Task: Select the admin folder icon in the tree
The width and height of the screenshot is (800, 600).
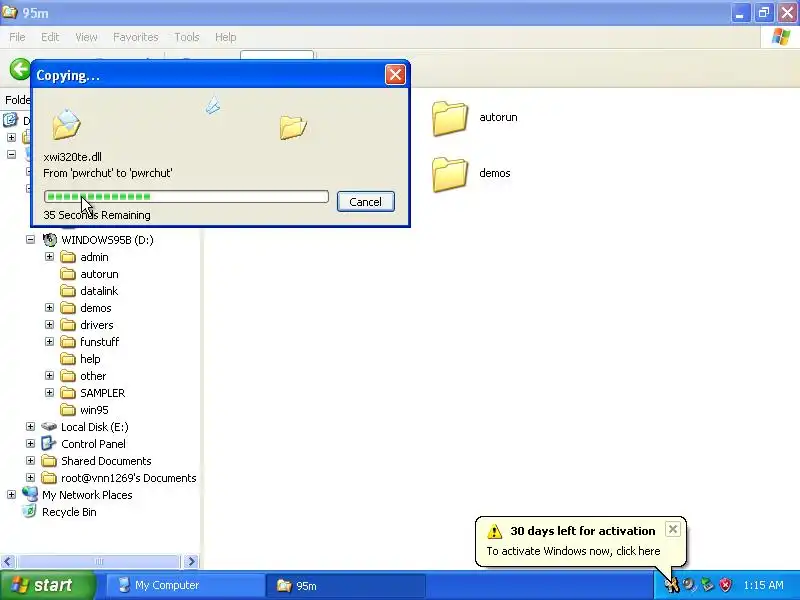Action: click(68, 257)
